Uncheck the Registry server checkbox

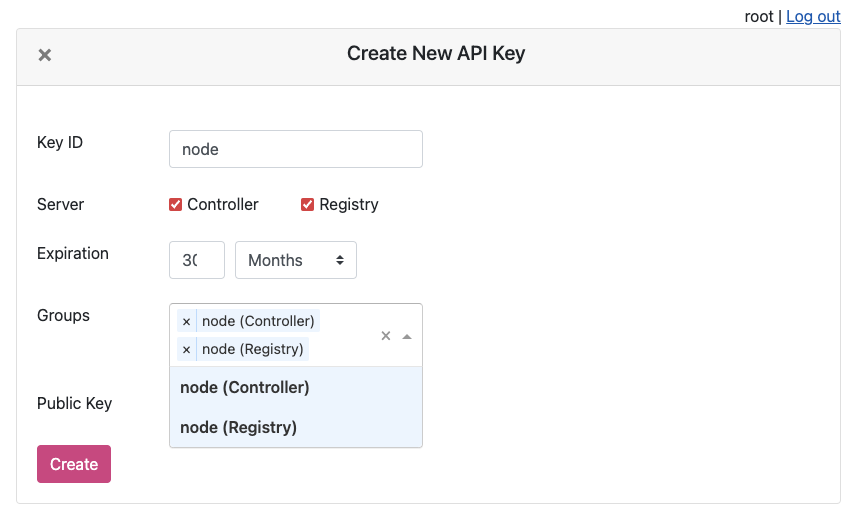pyautogui.click(x=308, y=204)
